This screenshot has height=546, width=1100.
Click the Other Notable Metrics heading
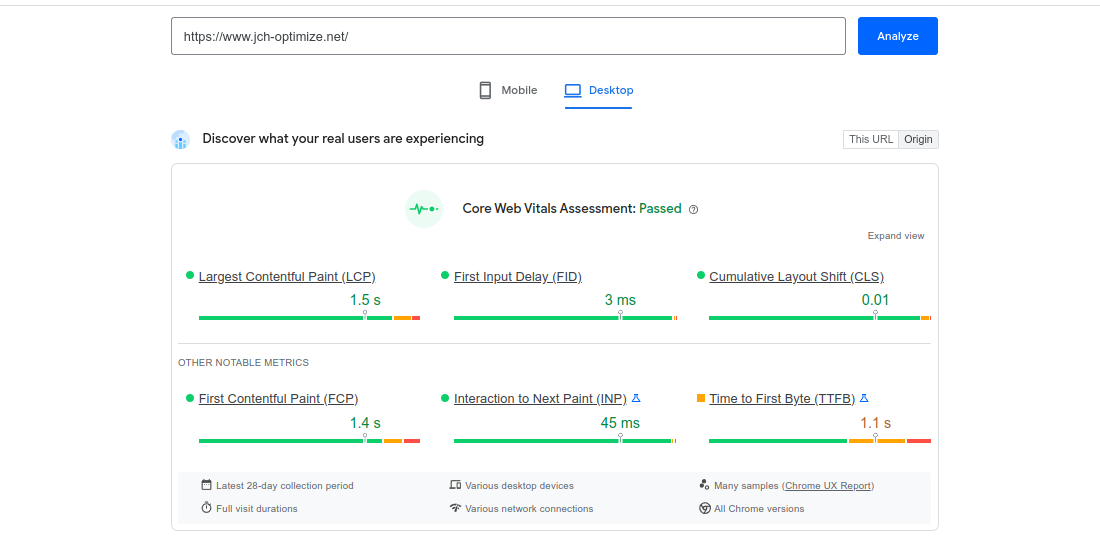click(x=243, y=363)
